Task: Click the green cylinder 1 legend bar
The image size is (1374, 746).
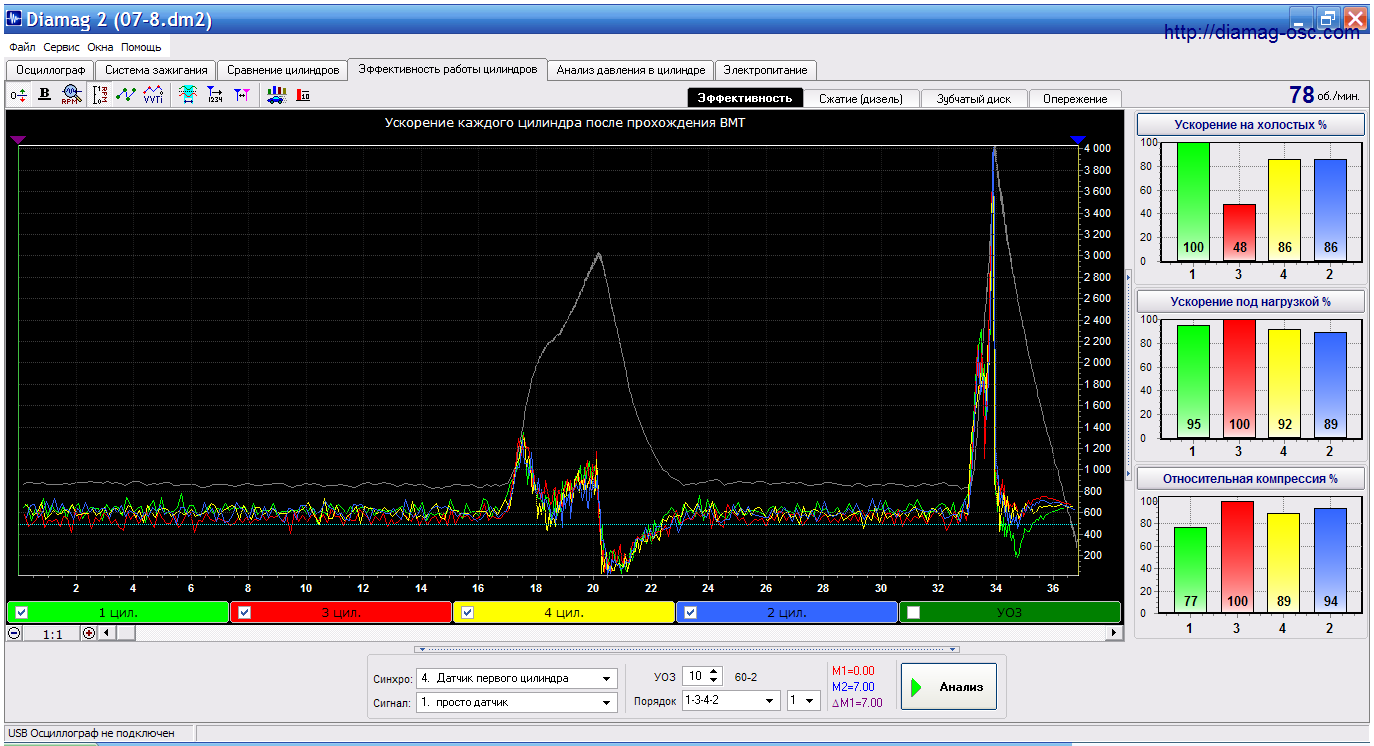Action: coord(117,612)
